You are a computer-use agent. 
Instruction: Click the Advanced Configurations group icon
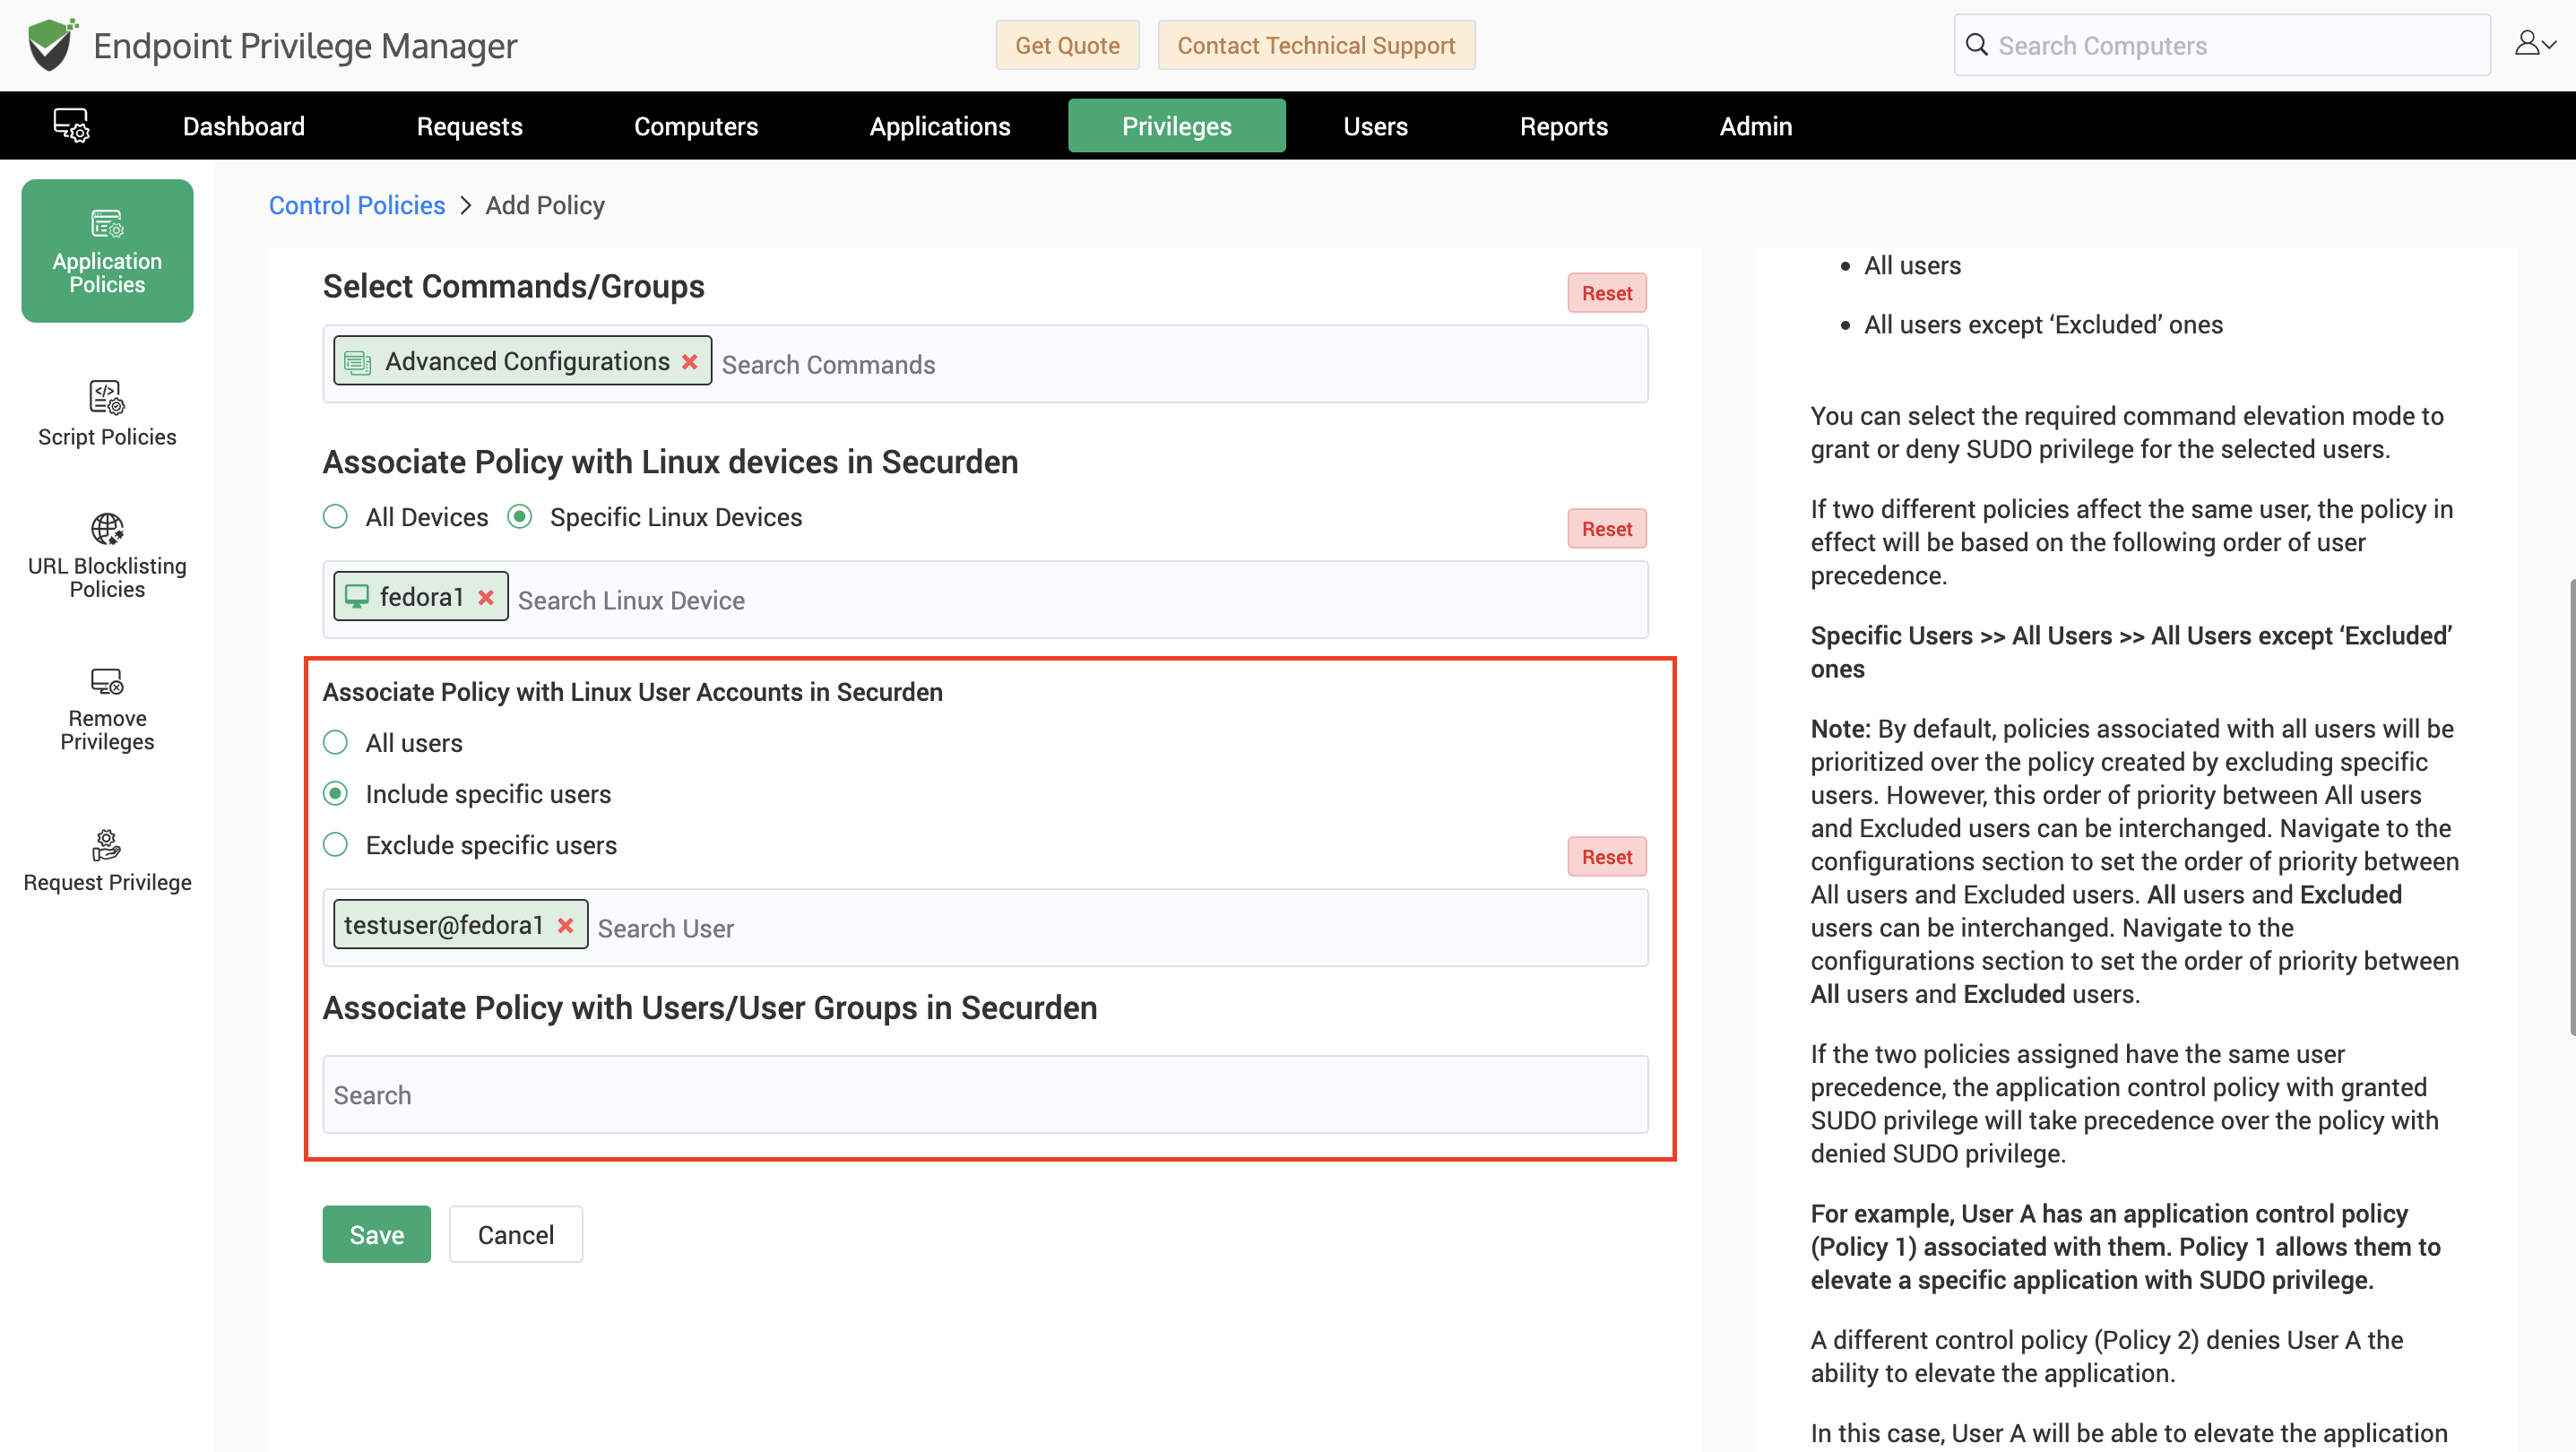pyautogui.click(x=358, y=362)
